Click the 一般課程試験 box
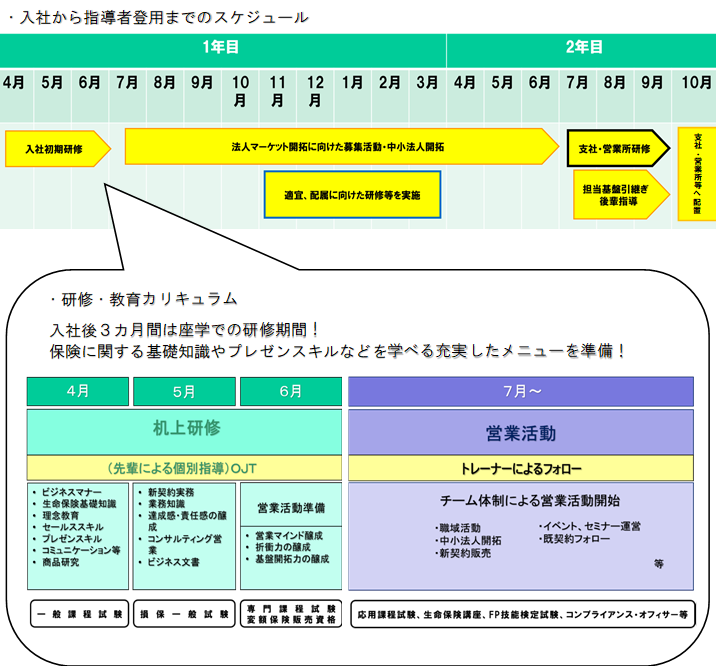 [x=77, y=614]
